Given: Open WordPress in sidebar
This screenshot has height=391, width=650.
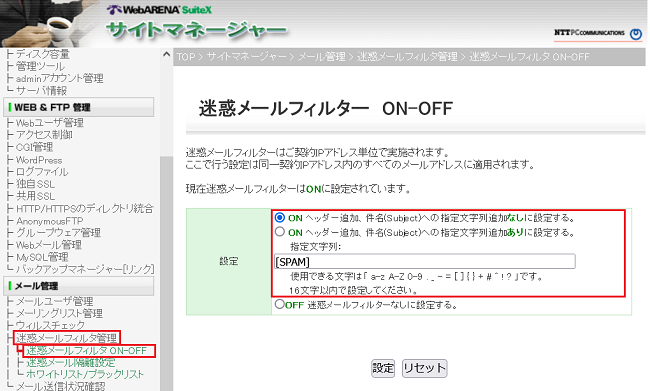Looking at the screenshot, I should 39,160.
